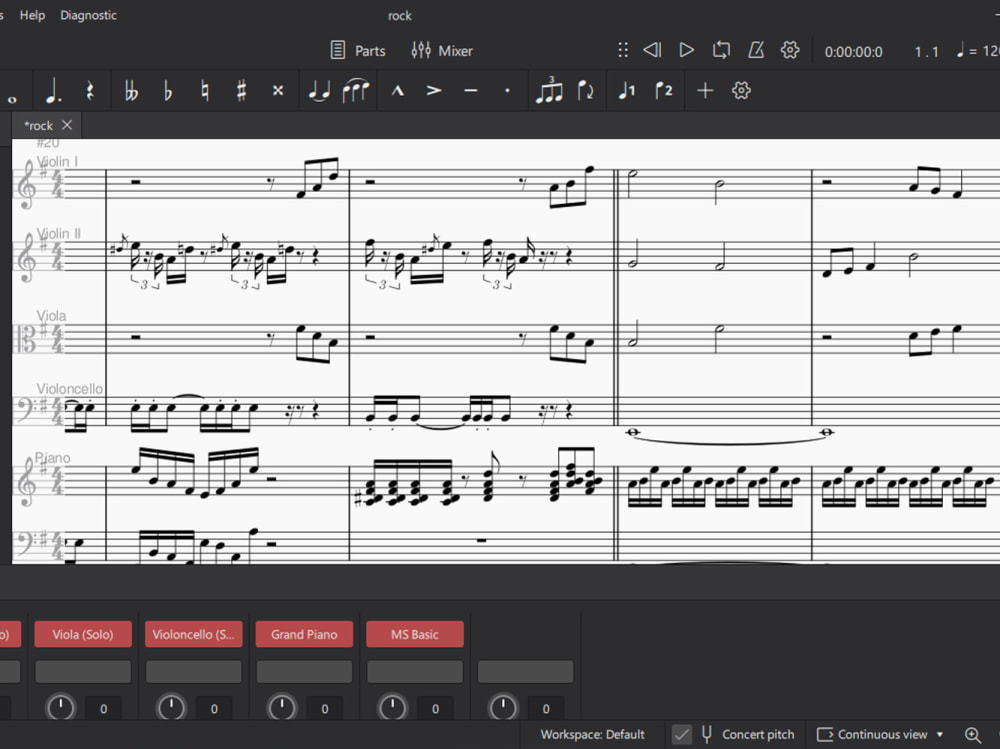Apply the tenuto articulation
The height and width of the screenshot is (749, 1000).
(471, 91)
